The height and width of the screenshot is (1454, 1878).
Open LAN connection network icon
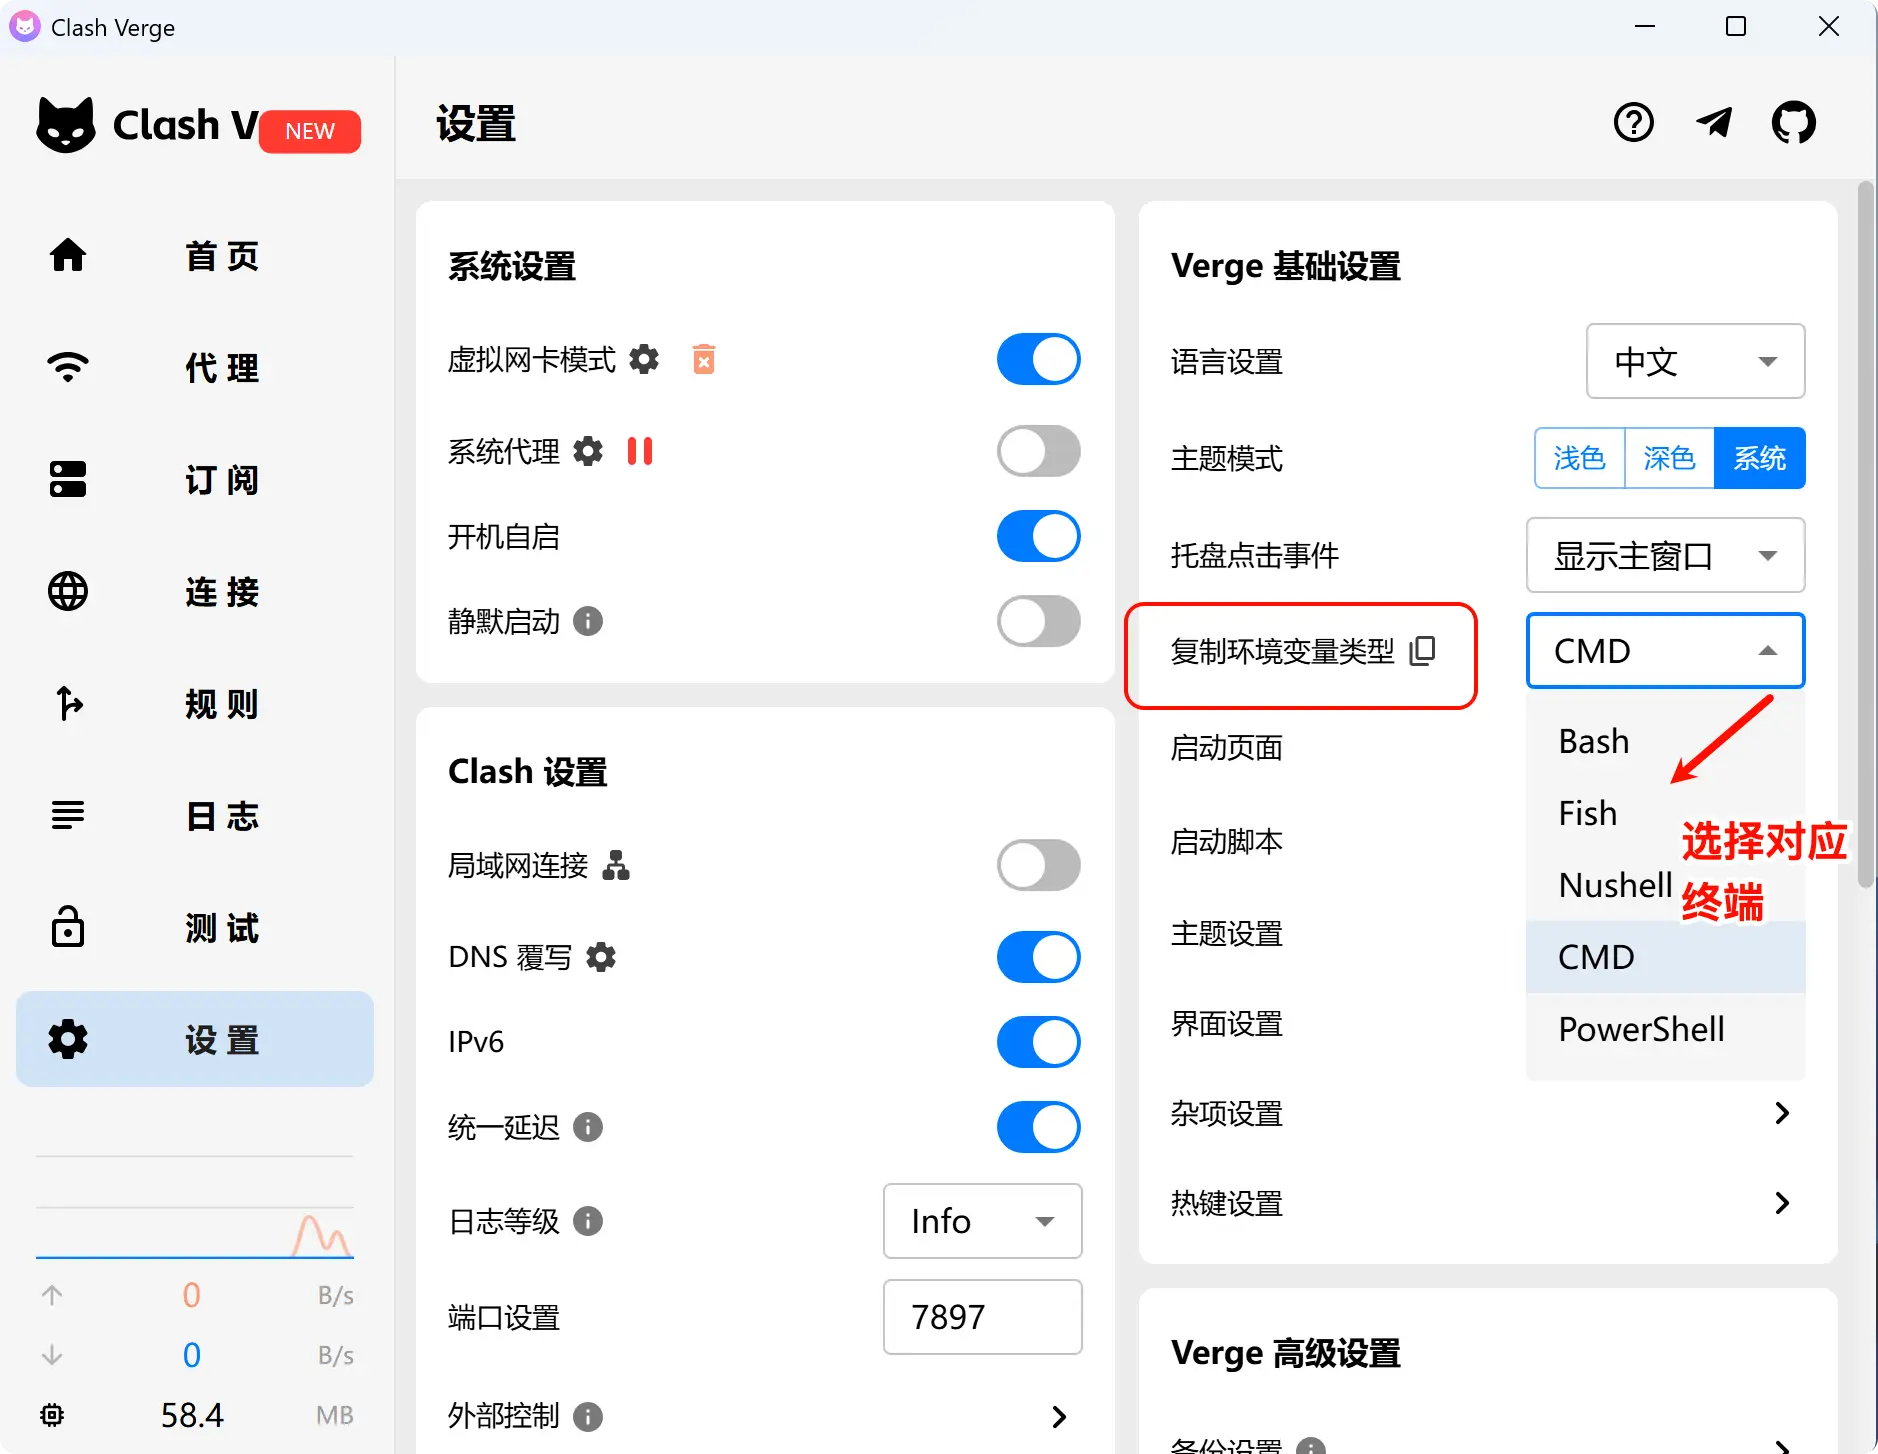[x=616, y=865]
